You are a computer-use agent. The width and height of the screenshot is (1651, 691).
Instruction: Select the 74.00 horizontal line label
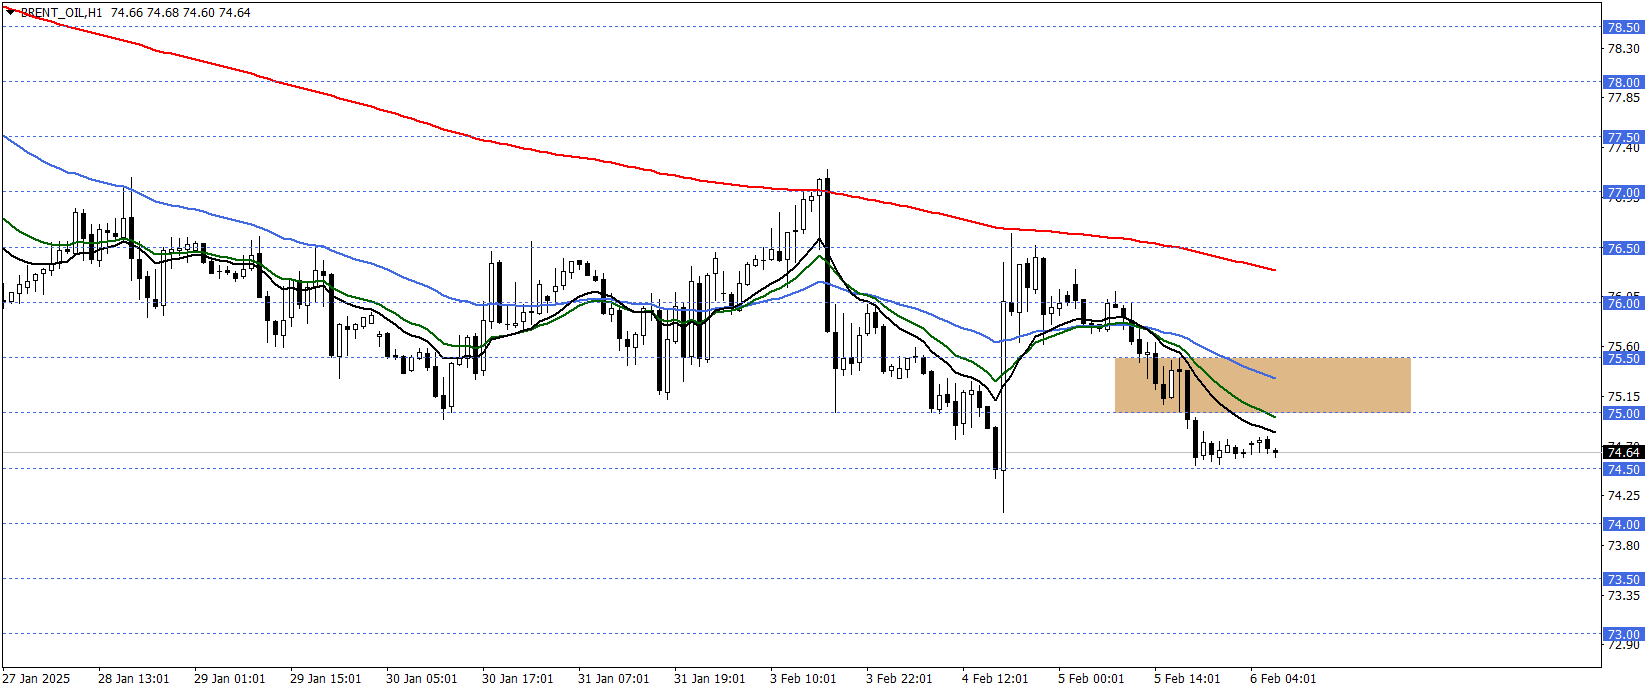point(1623,524)
